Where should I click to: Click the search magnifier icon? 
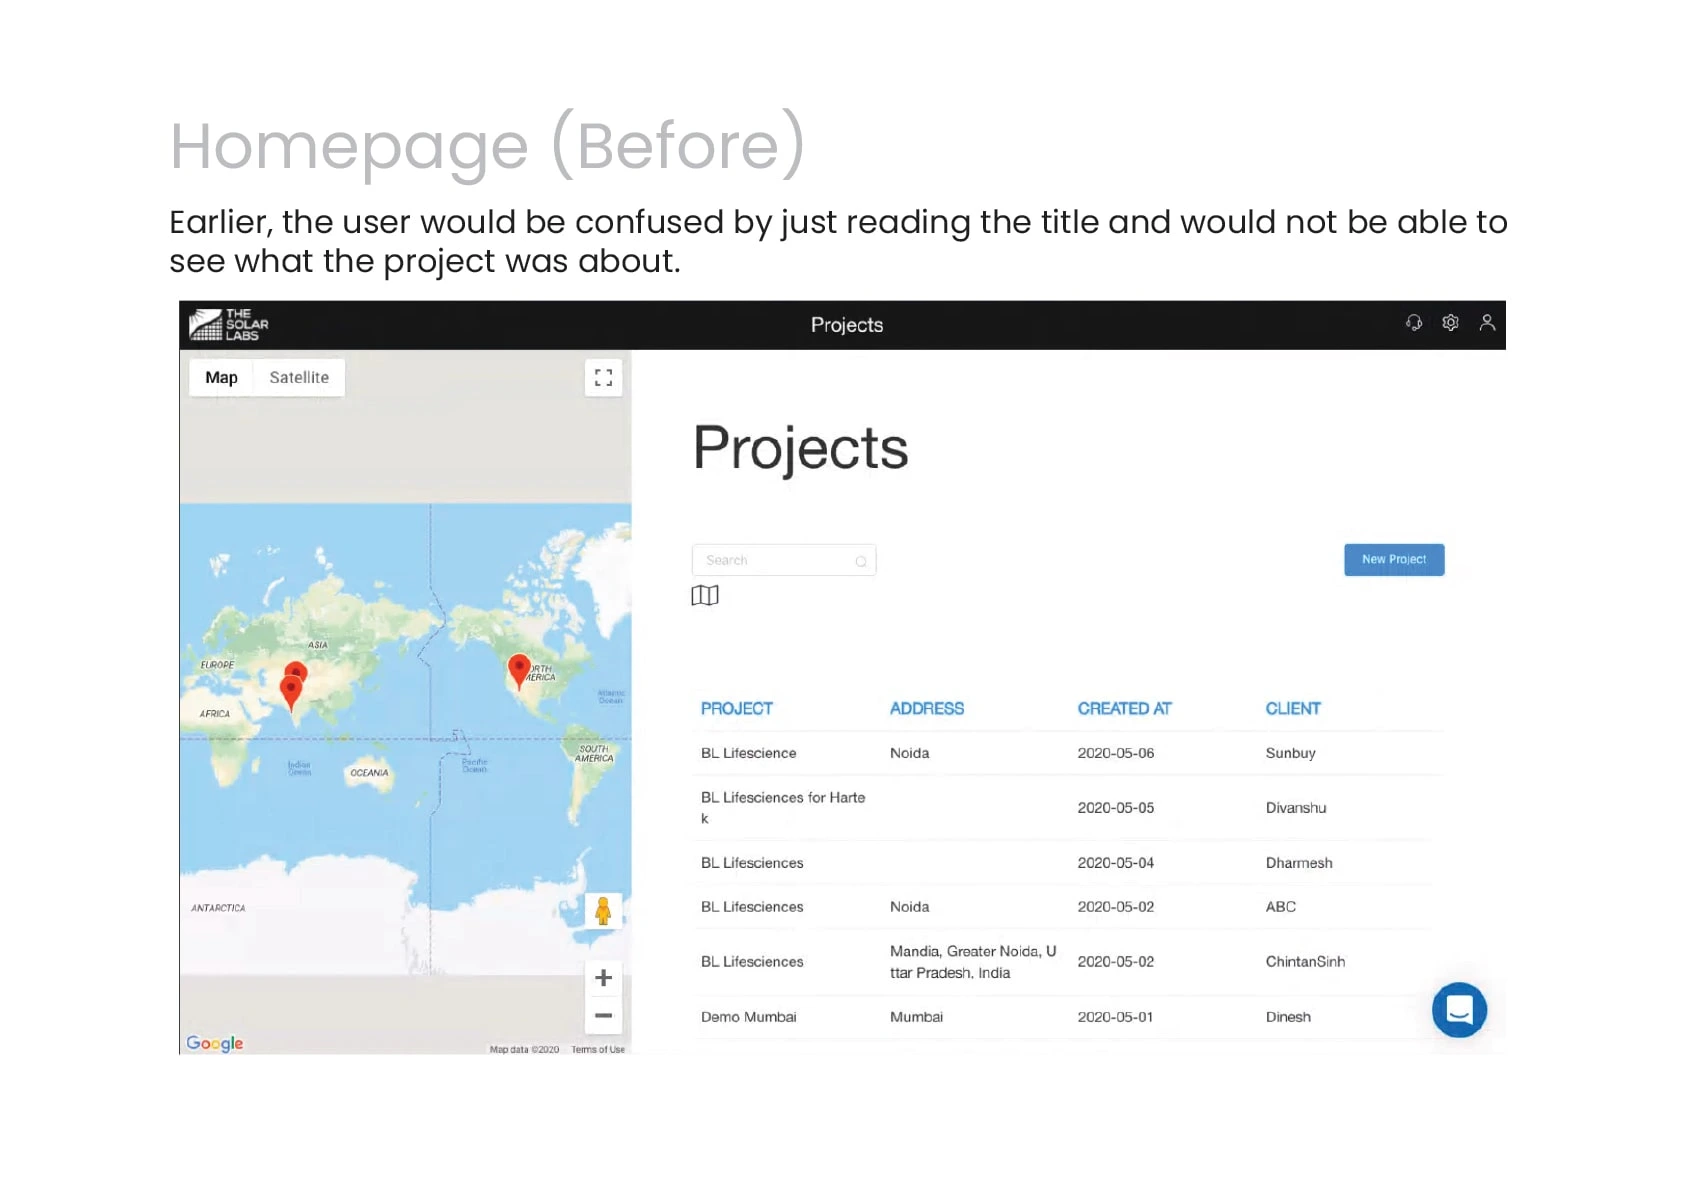(860, 561)
